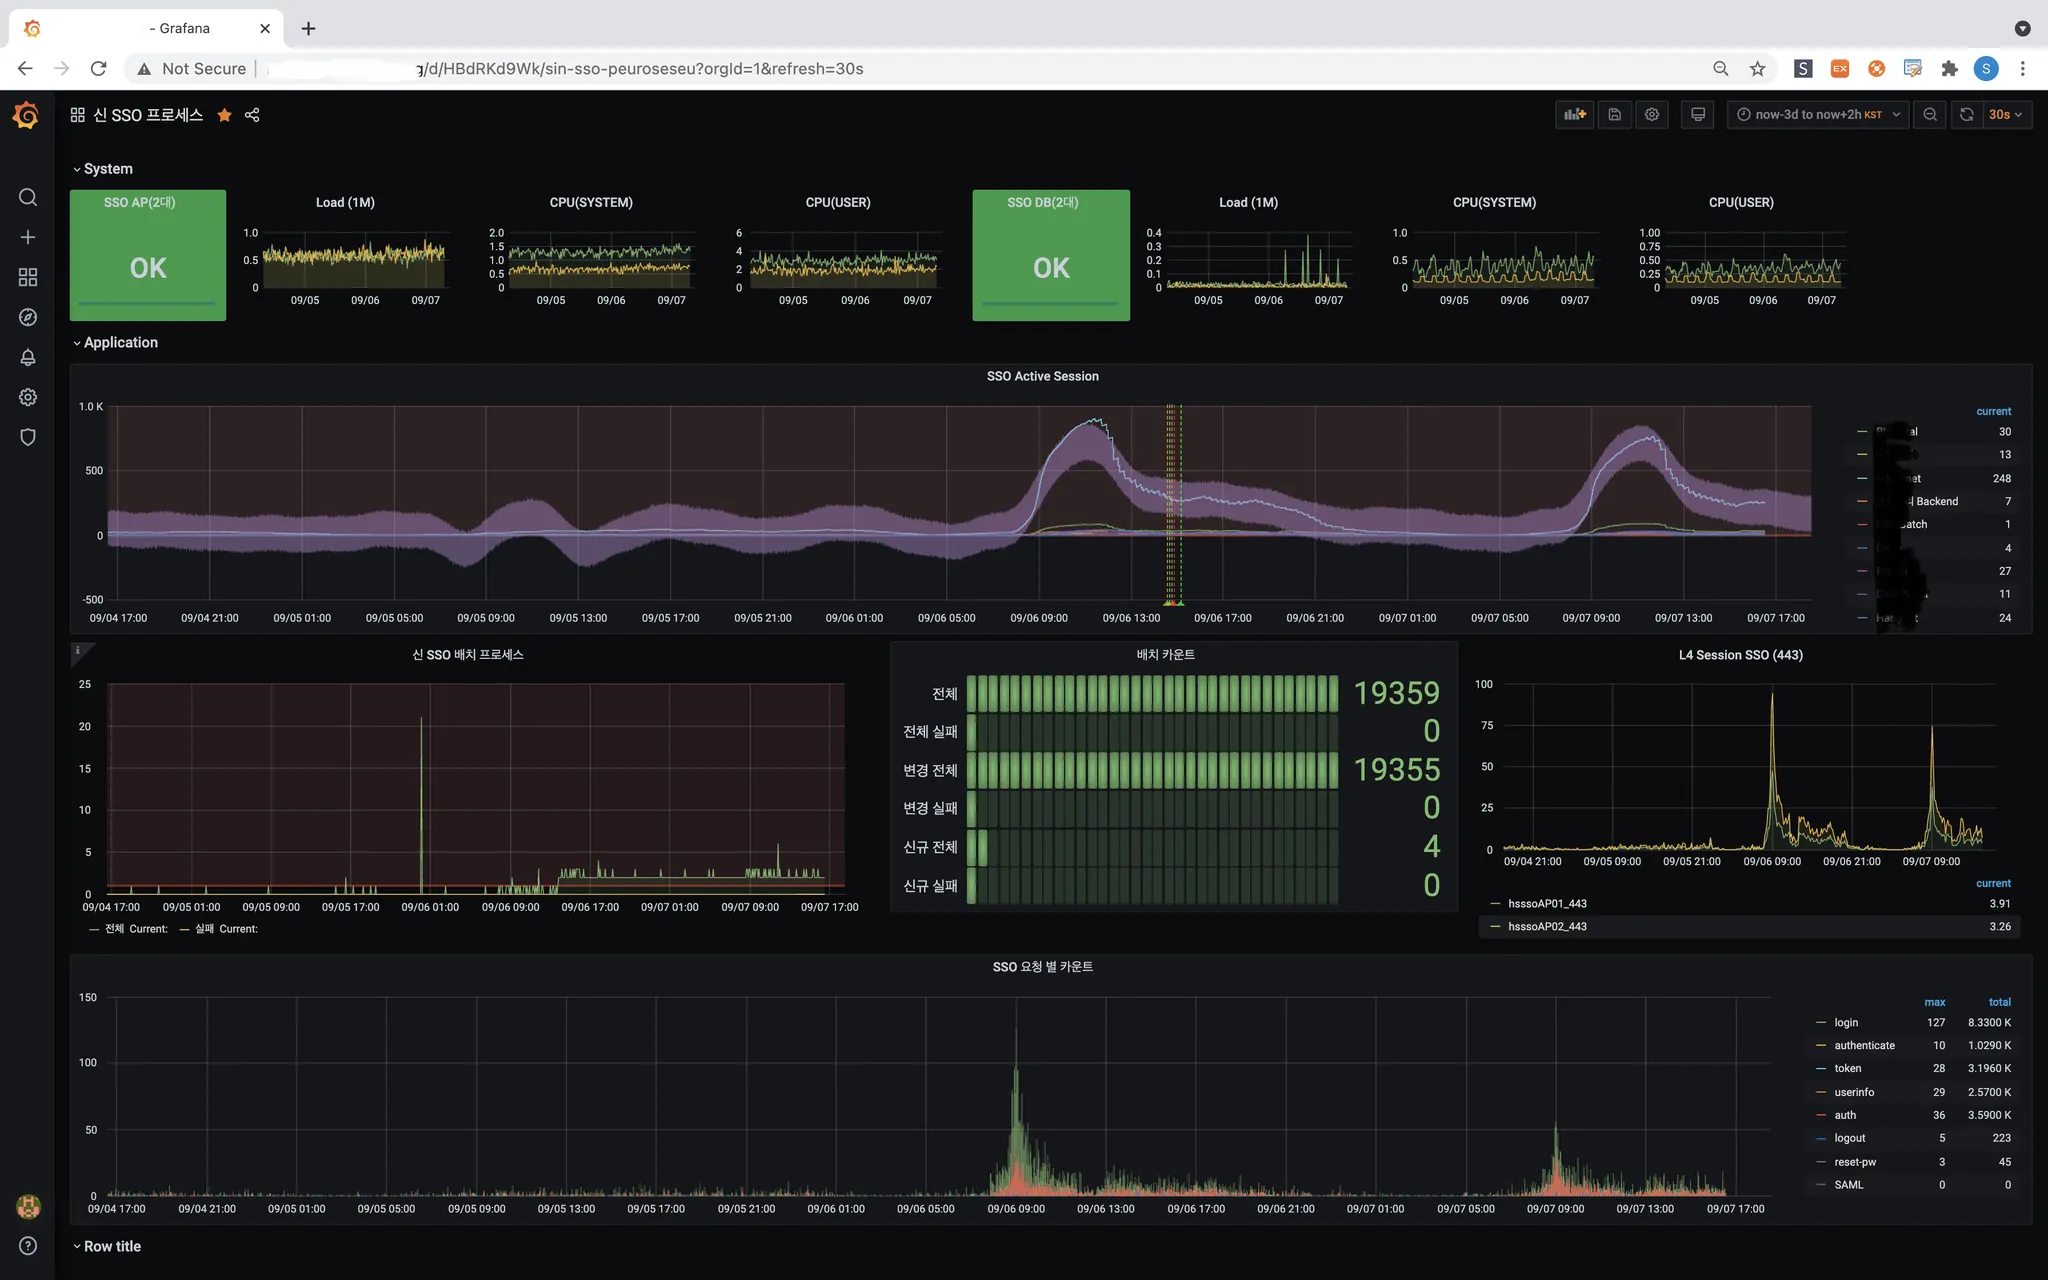The height and width of the screenshot is (1280, 2048).
Task: Open dashboard settings gear in toolbar
Action: (x=1652, y=115)
